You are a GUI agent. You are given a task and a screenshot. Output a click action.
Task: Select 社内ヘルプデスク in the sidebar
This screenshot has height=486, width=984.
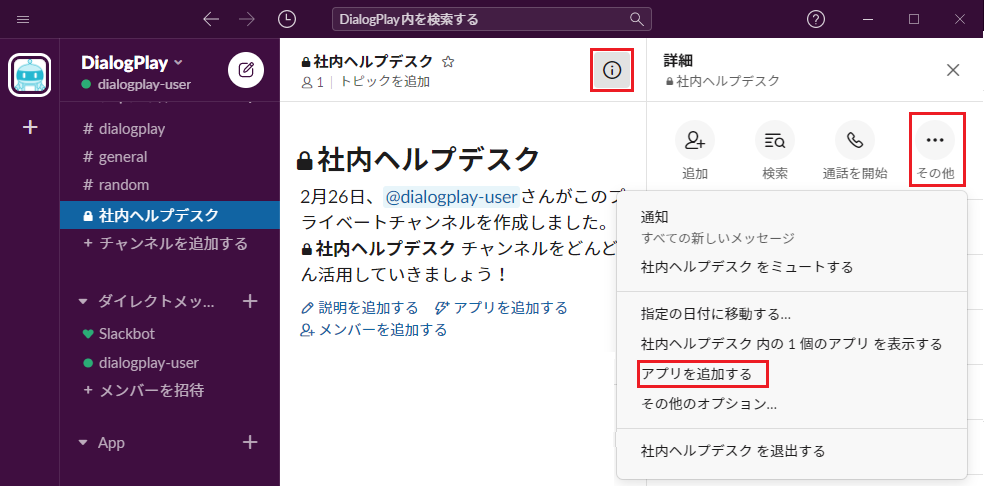point(169,215)
